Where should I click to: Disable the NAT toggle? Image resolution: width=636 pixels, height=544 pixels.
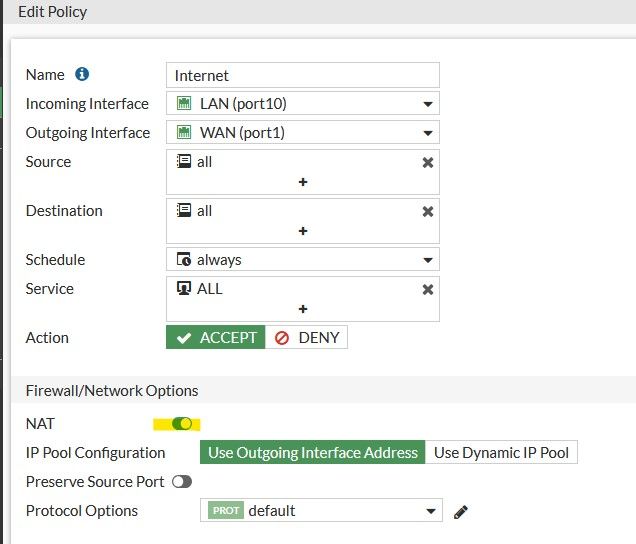click(182, 424)
